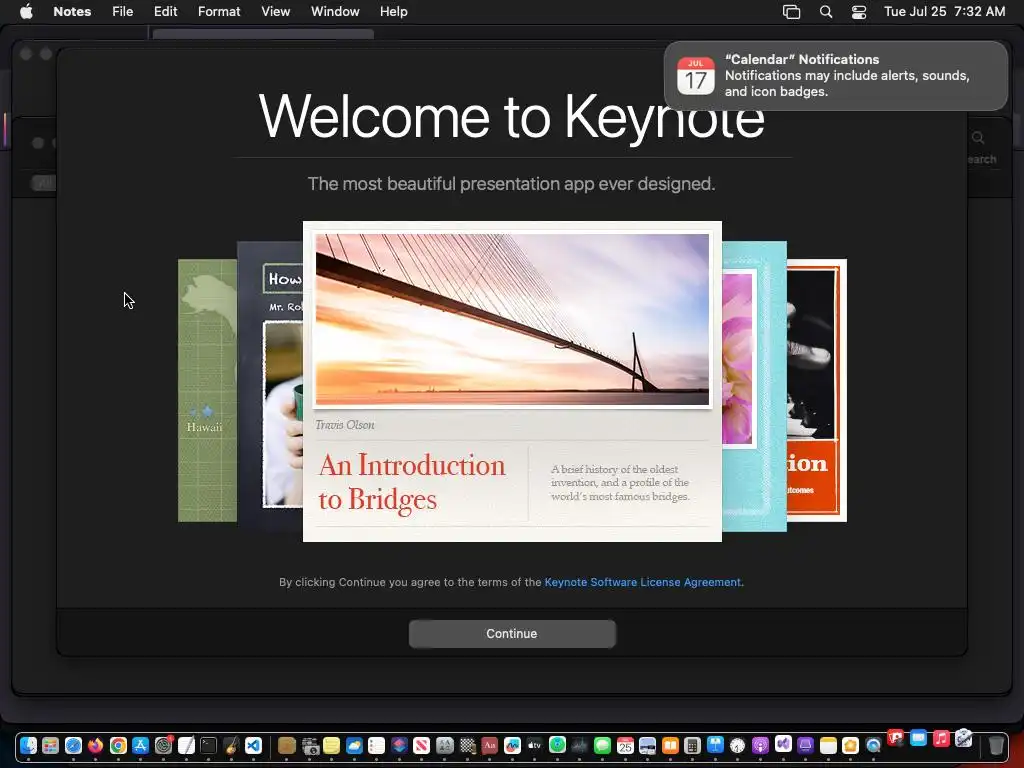Open Weather from the Dock

tap(354, 745)
